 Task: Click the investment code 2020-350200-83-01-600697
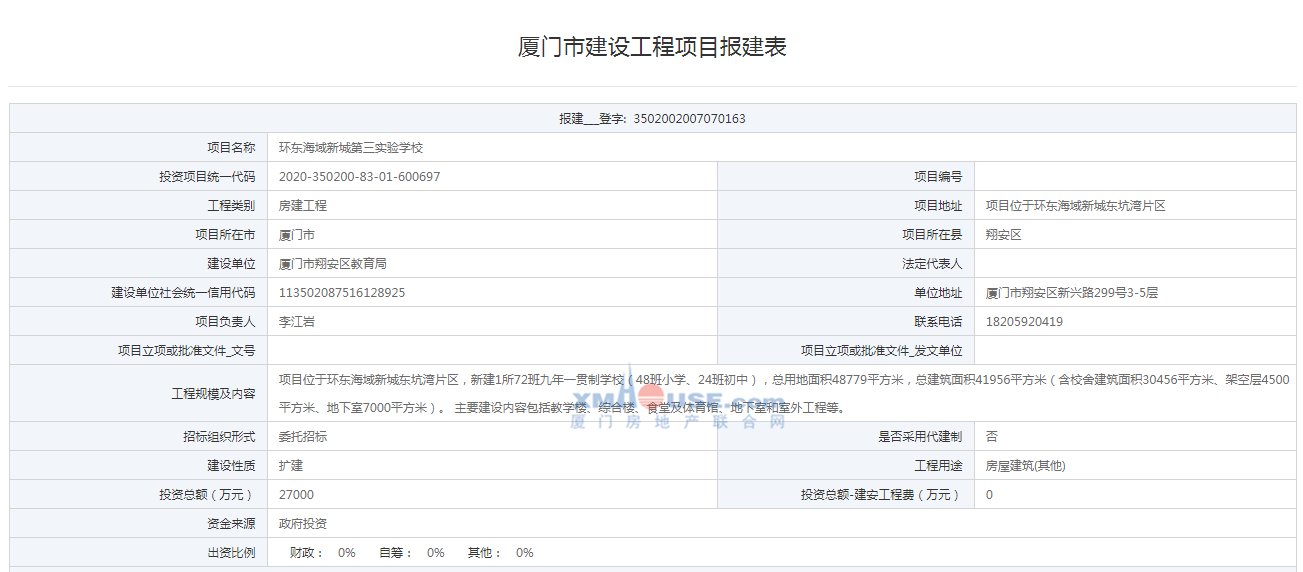[x=359, y=177]
